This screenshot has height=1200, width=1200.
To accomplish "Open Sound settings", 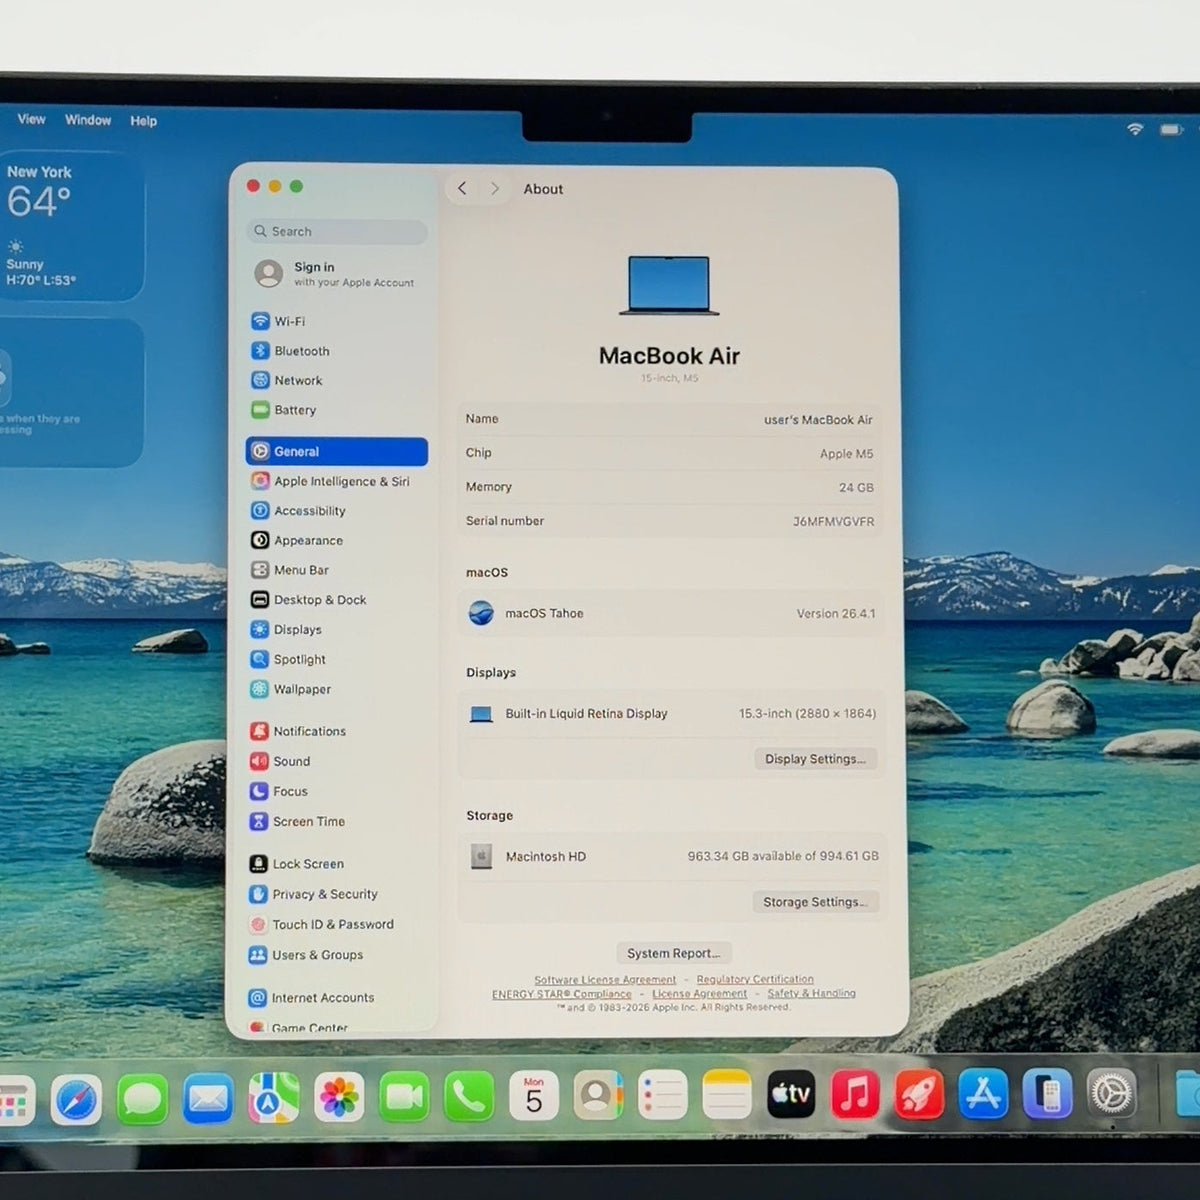I will pyautogui.click(x=280, y=761).
